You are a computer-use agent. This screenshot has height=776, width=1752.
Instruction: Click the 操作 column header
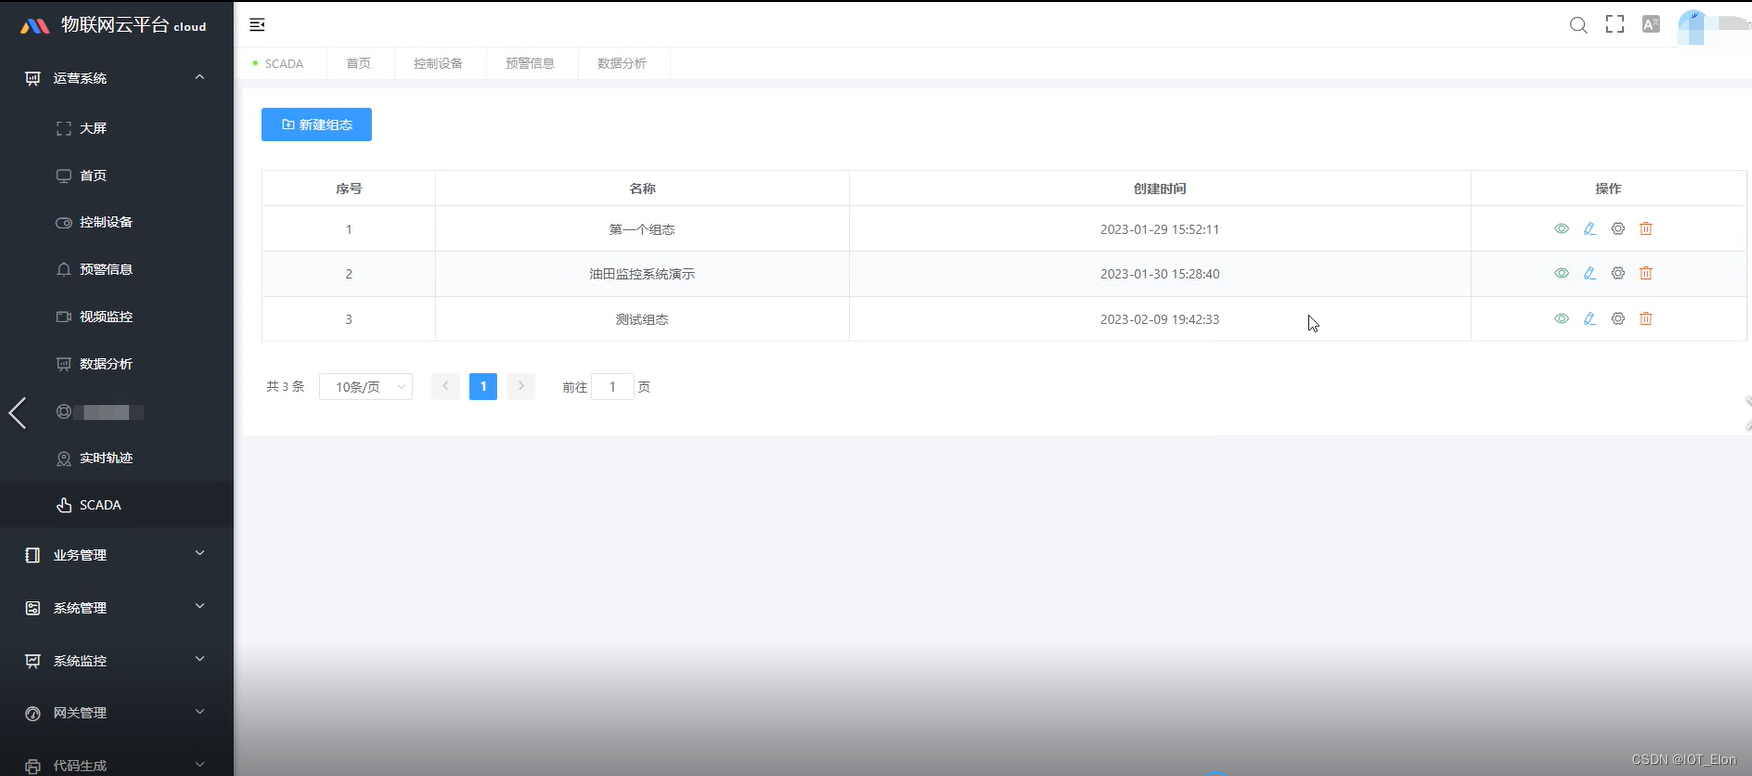1608,189
